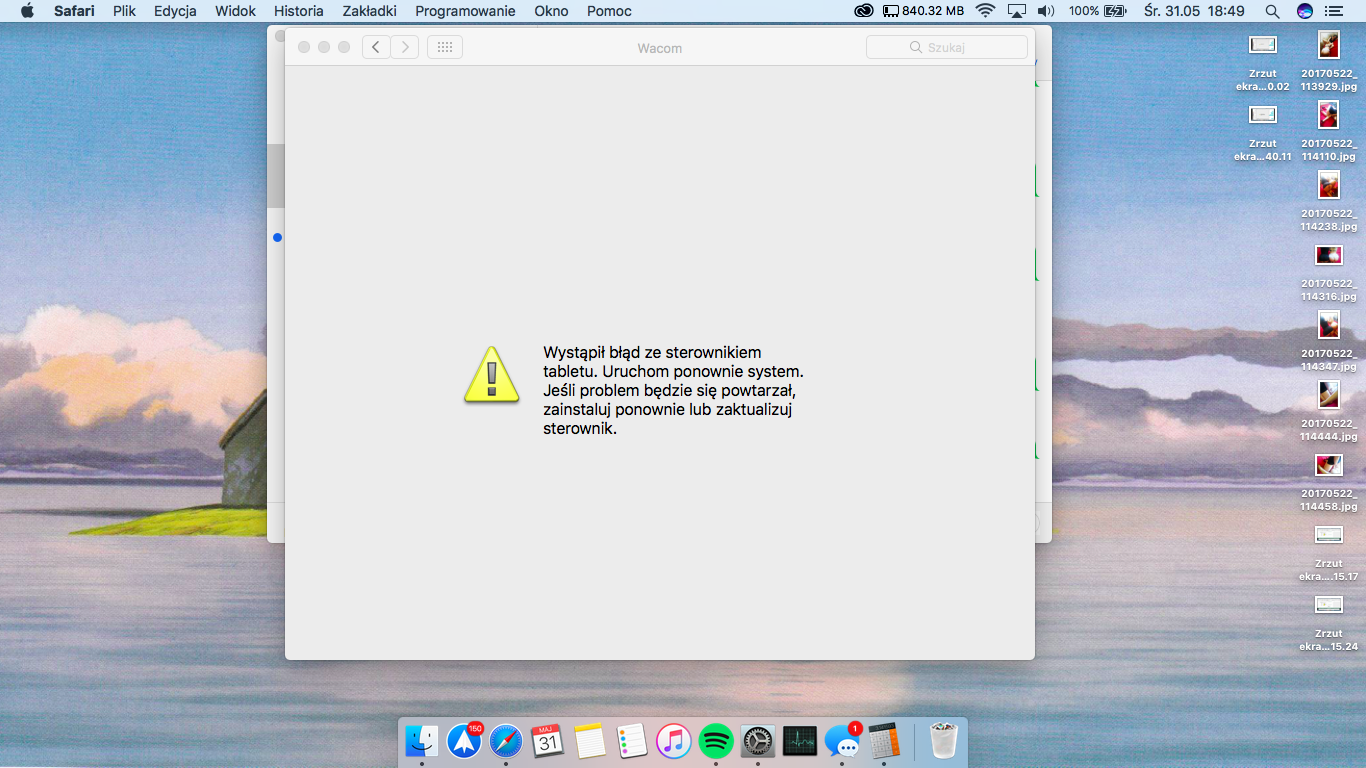Image resolution: width=1366 pixels, height=768 pixels.
Task: Open Spotify from the Dock
Action: 716,741
